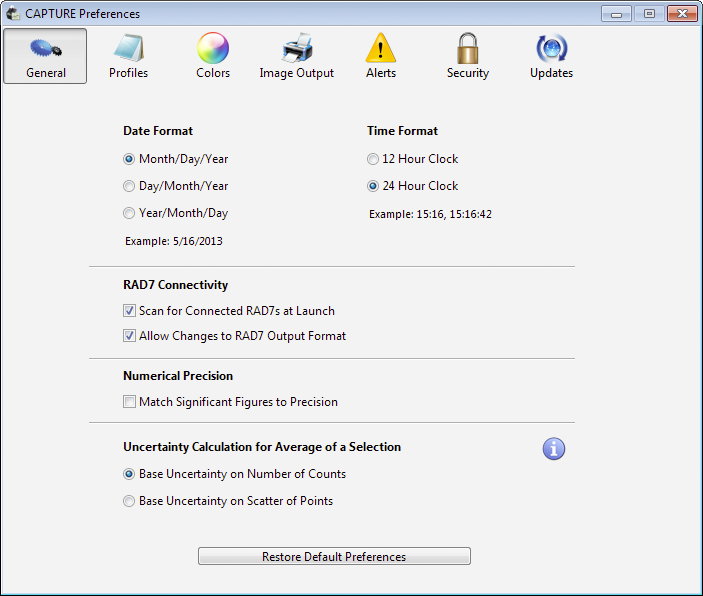Minimize the CAPTURE Preferences window
Screen dimensions: 703x596
[x=616, y=14]
